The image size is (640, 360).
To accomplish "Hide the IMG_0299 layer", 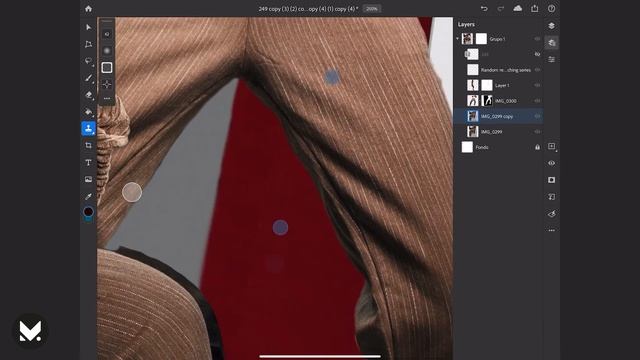I will pyautogui.click(x=537, y=132).
